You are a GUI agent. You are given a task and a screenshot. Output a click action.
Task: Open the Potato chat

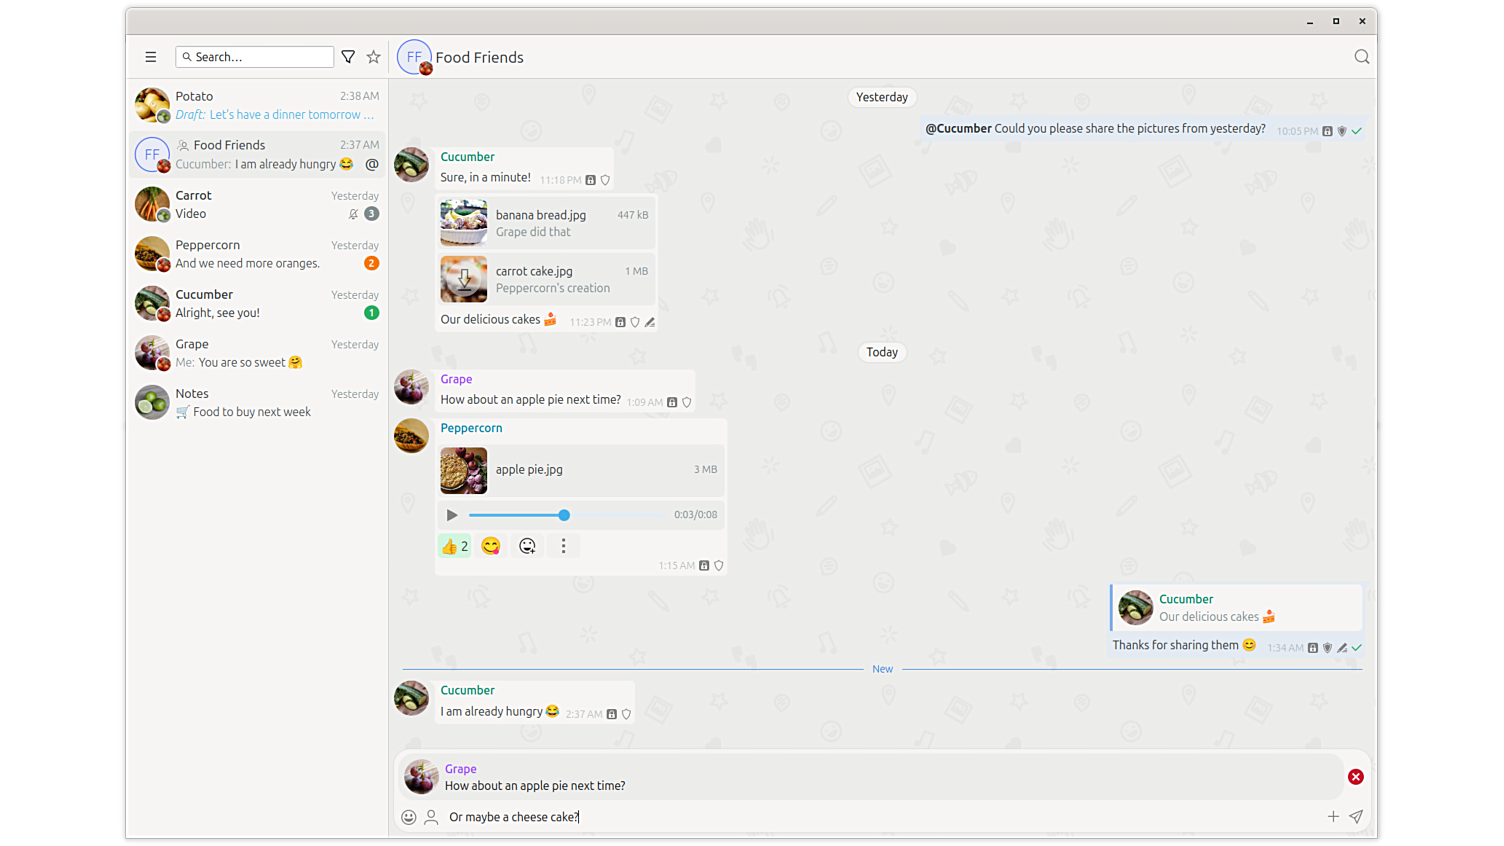(258, 105)
